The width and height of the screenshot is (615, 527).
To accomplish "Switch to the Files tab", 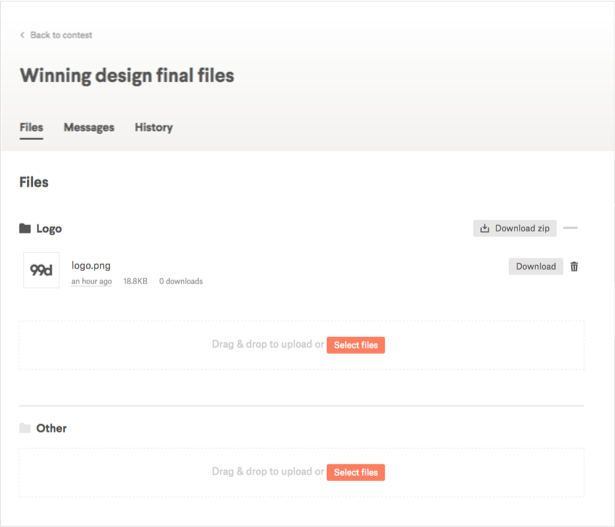I will tap(31, 128).
